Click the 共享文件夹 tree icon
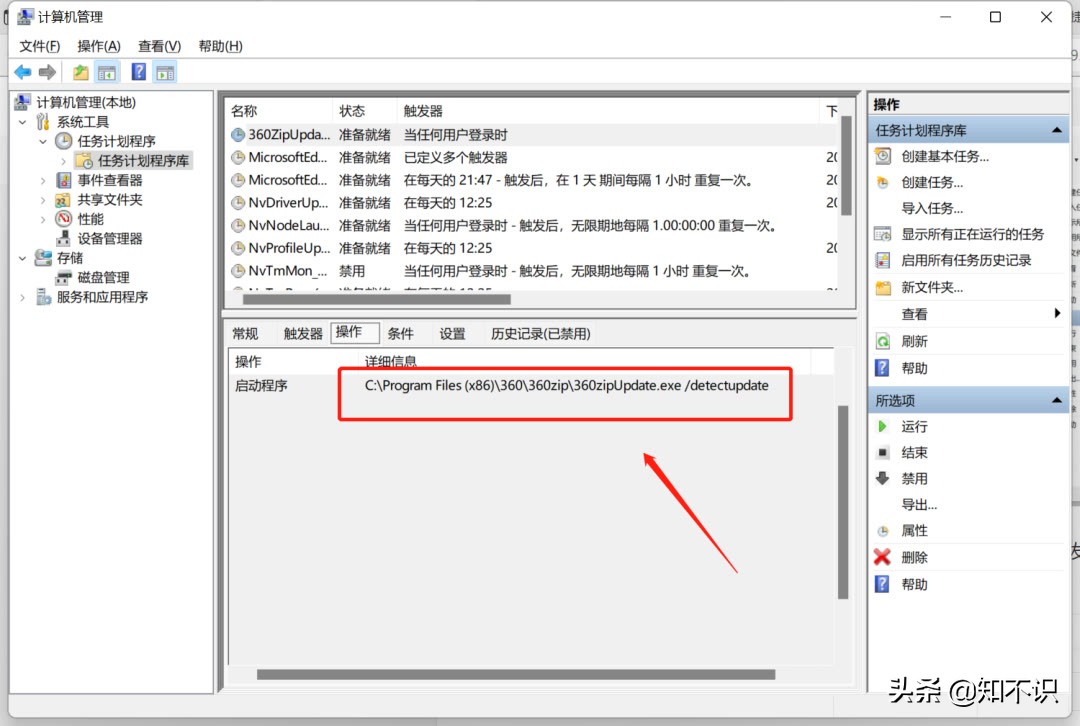1080x726 pixels. pos(63,200)
